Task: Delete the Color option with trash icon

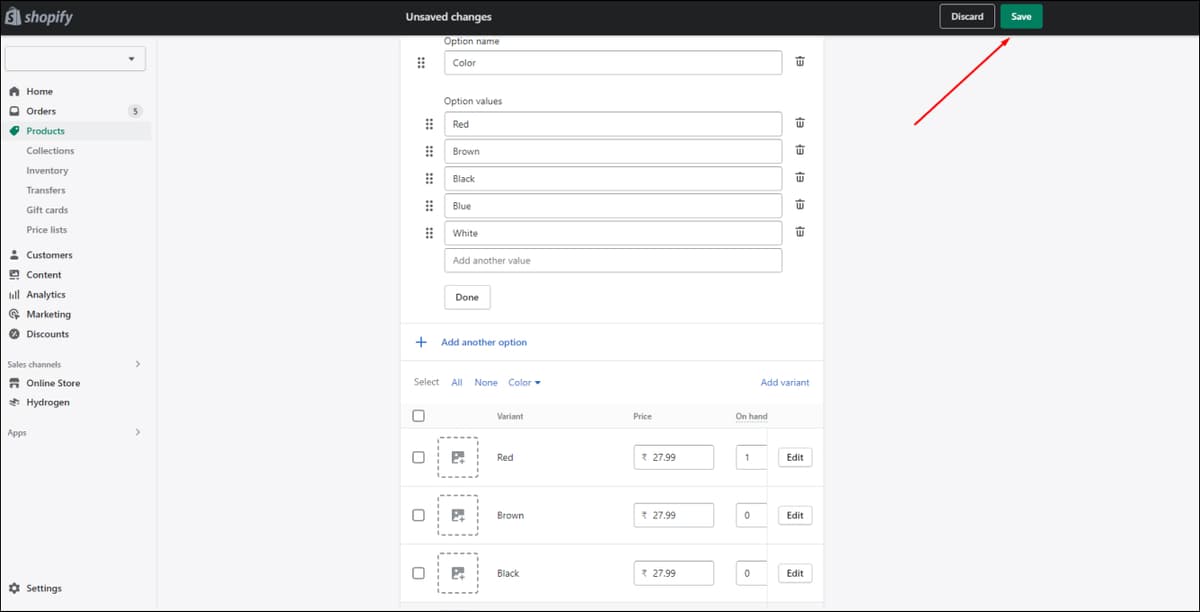Action: tap(800, 62)
